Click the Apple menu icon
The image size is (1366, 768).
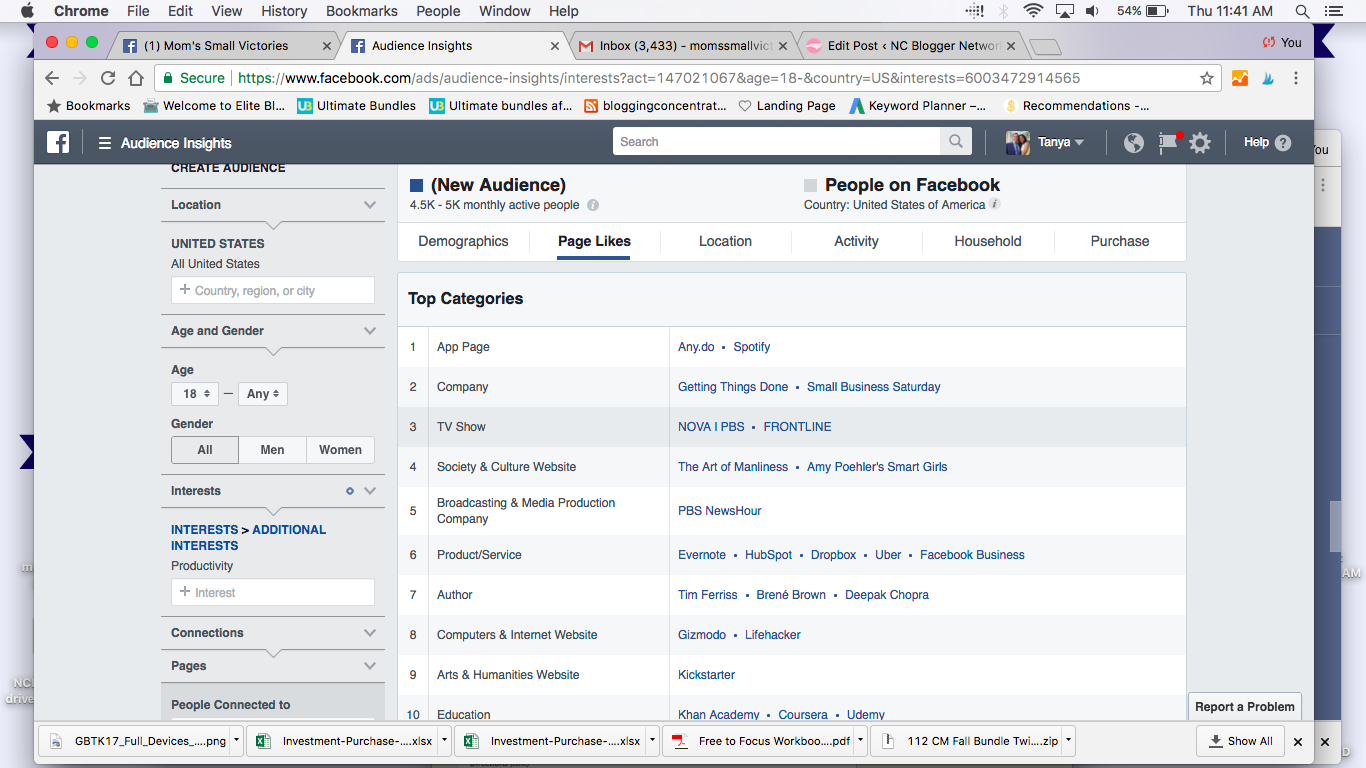coord(27,11)
